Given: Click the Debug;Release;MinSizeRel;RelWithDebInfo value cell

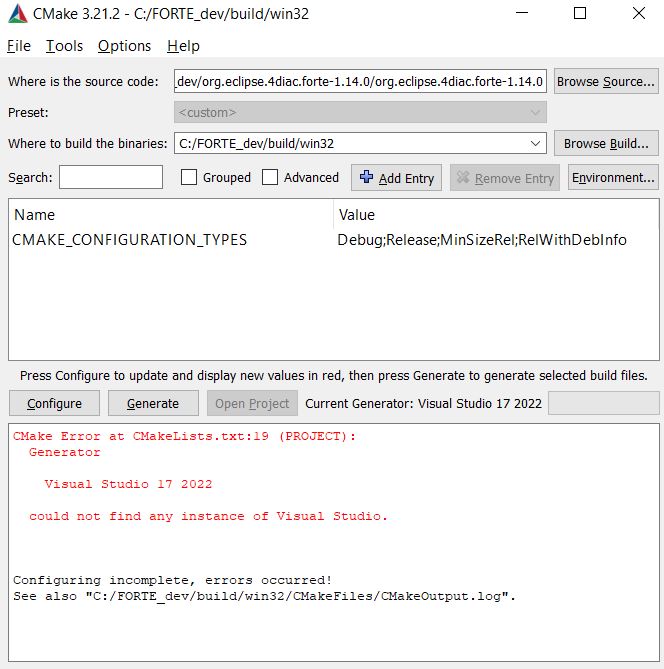Looking at the screenshot, I should (482, 240).
